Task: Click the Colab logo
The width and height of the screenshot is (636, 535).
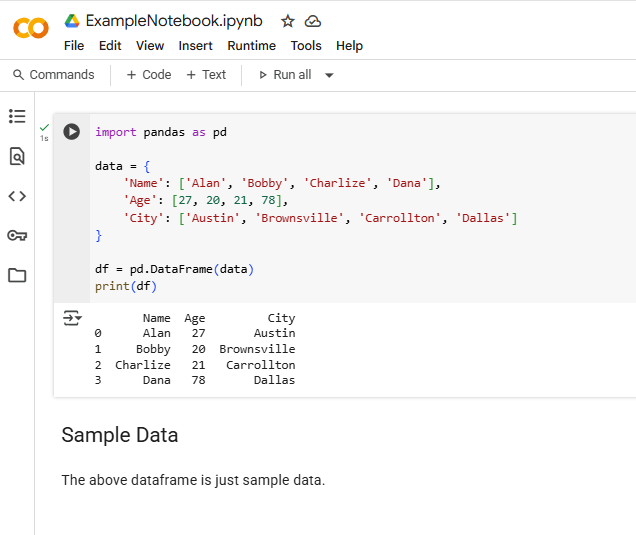Action: [x=30, y=28]
